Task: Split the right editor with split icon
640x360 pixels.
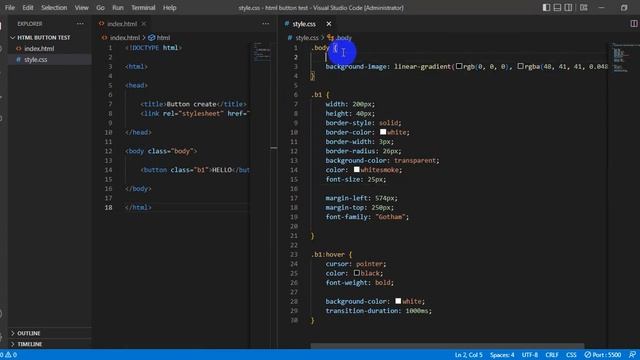Action: click(634, 24)
